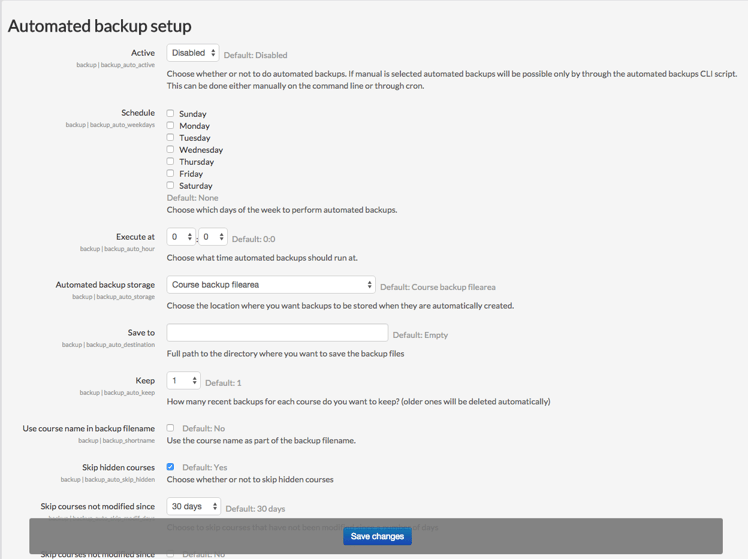Open the Keep backups count dropdown
Screen dimensions: 748x559
coord(183,381)
